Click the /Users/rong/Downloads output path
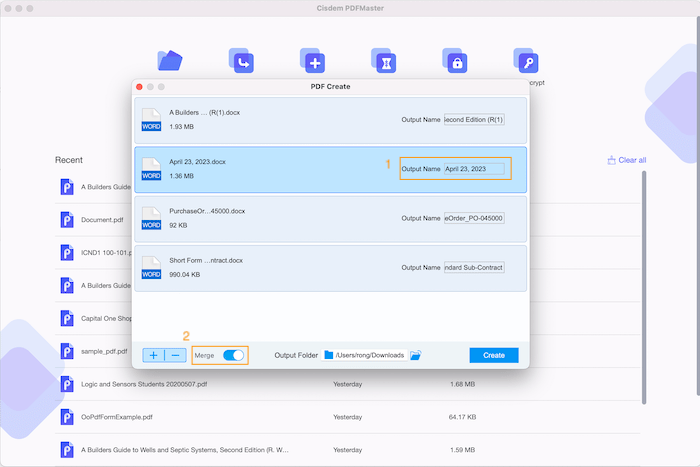Viewport: 700px width, 467px height. [x=370, y=355]
